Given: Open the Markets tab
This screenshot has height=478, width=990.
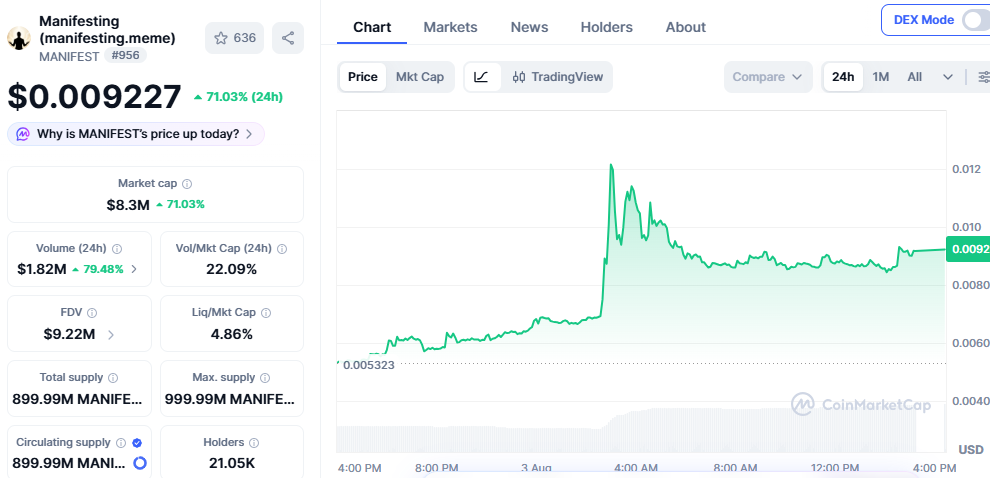Looking at the screenshot, I should click(x=450, y=27).
